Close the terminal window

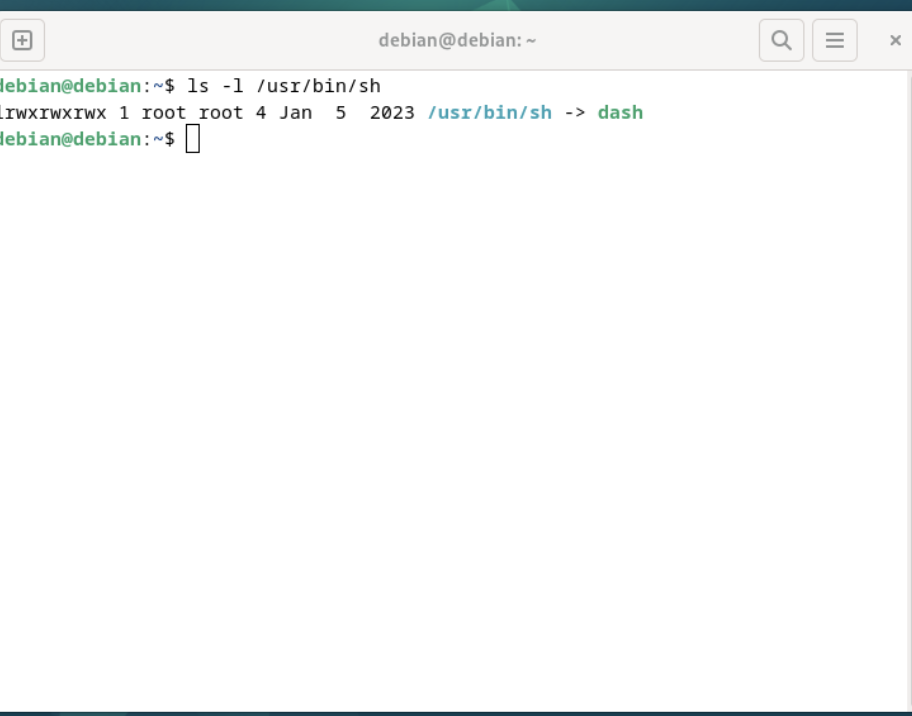point(895,41)
